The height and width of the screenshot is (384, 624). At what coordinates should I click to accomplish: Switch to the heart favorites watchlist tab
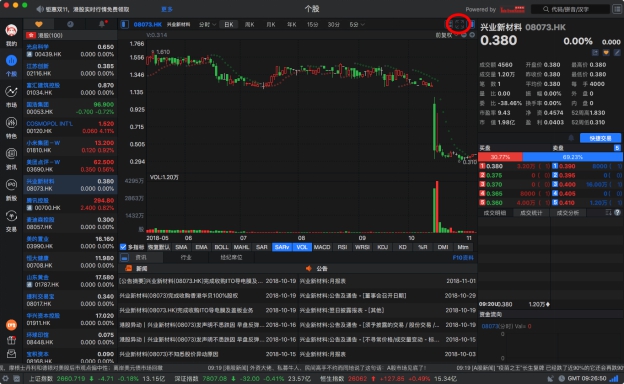point(39,24)
